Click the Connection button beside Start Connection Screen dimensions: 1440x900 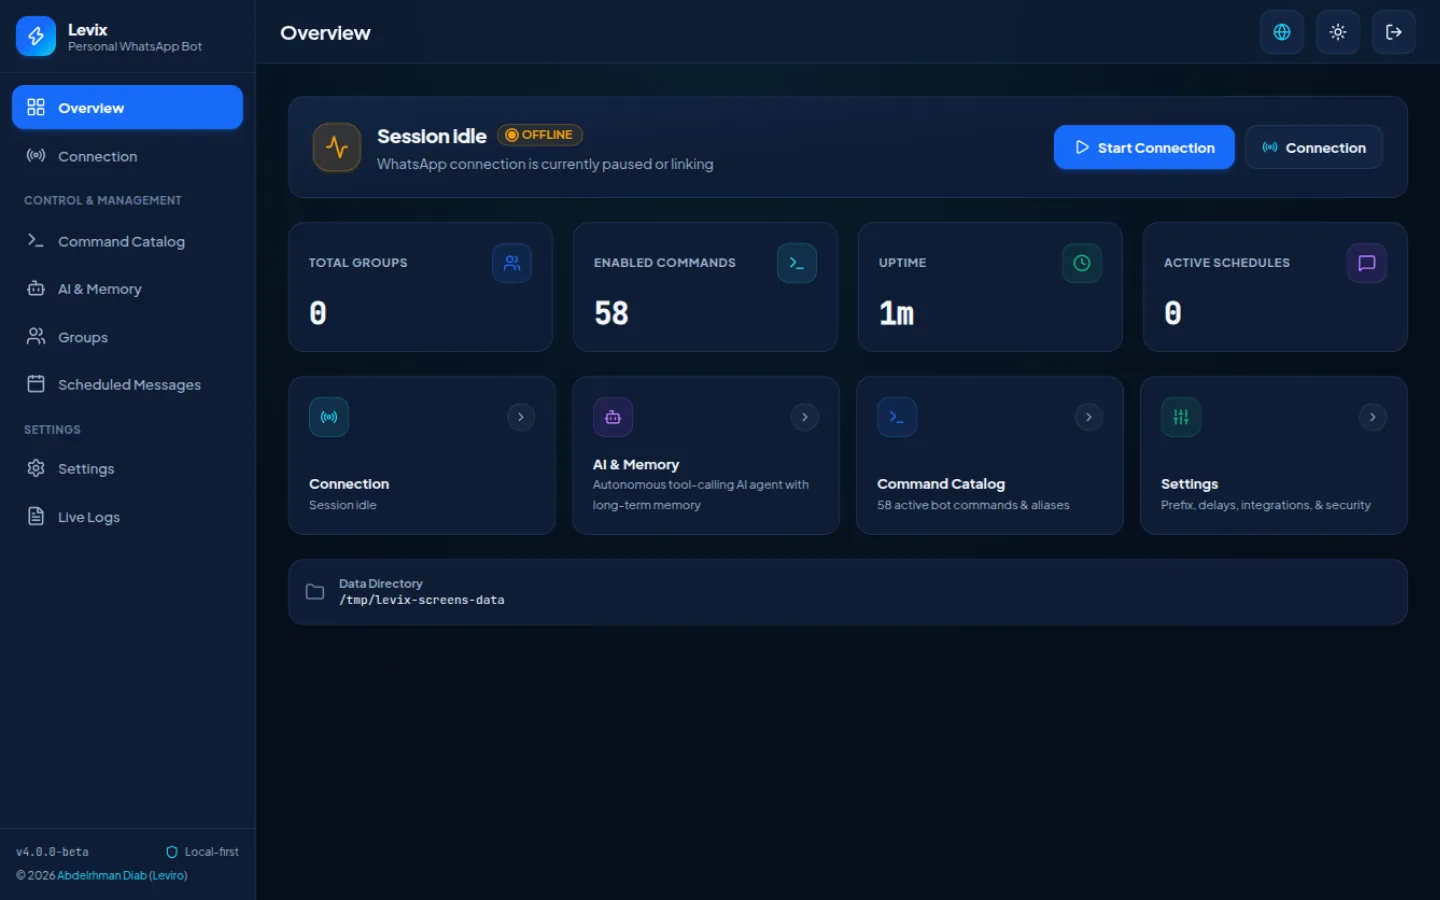pos(1314,147)
